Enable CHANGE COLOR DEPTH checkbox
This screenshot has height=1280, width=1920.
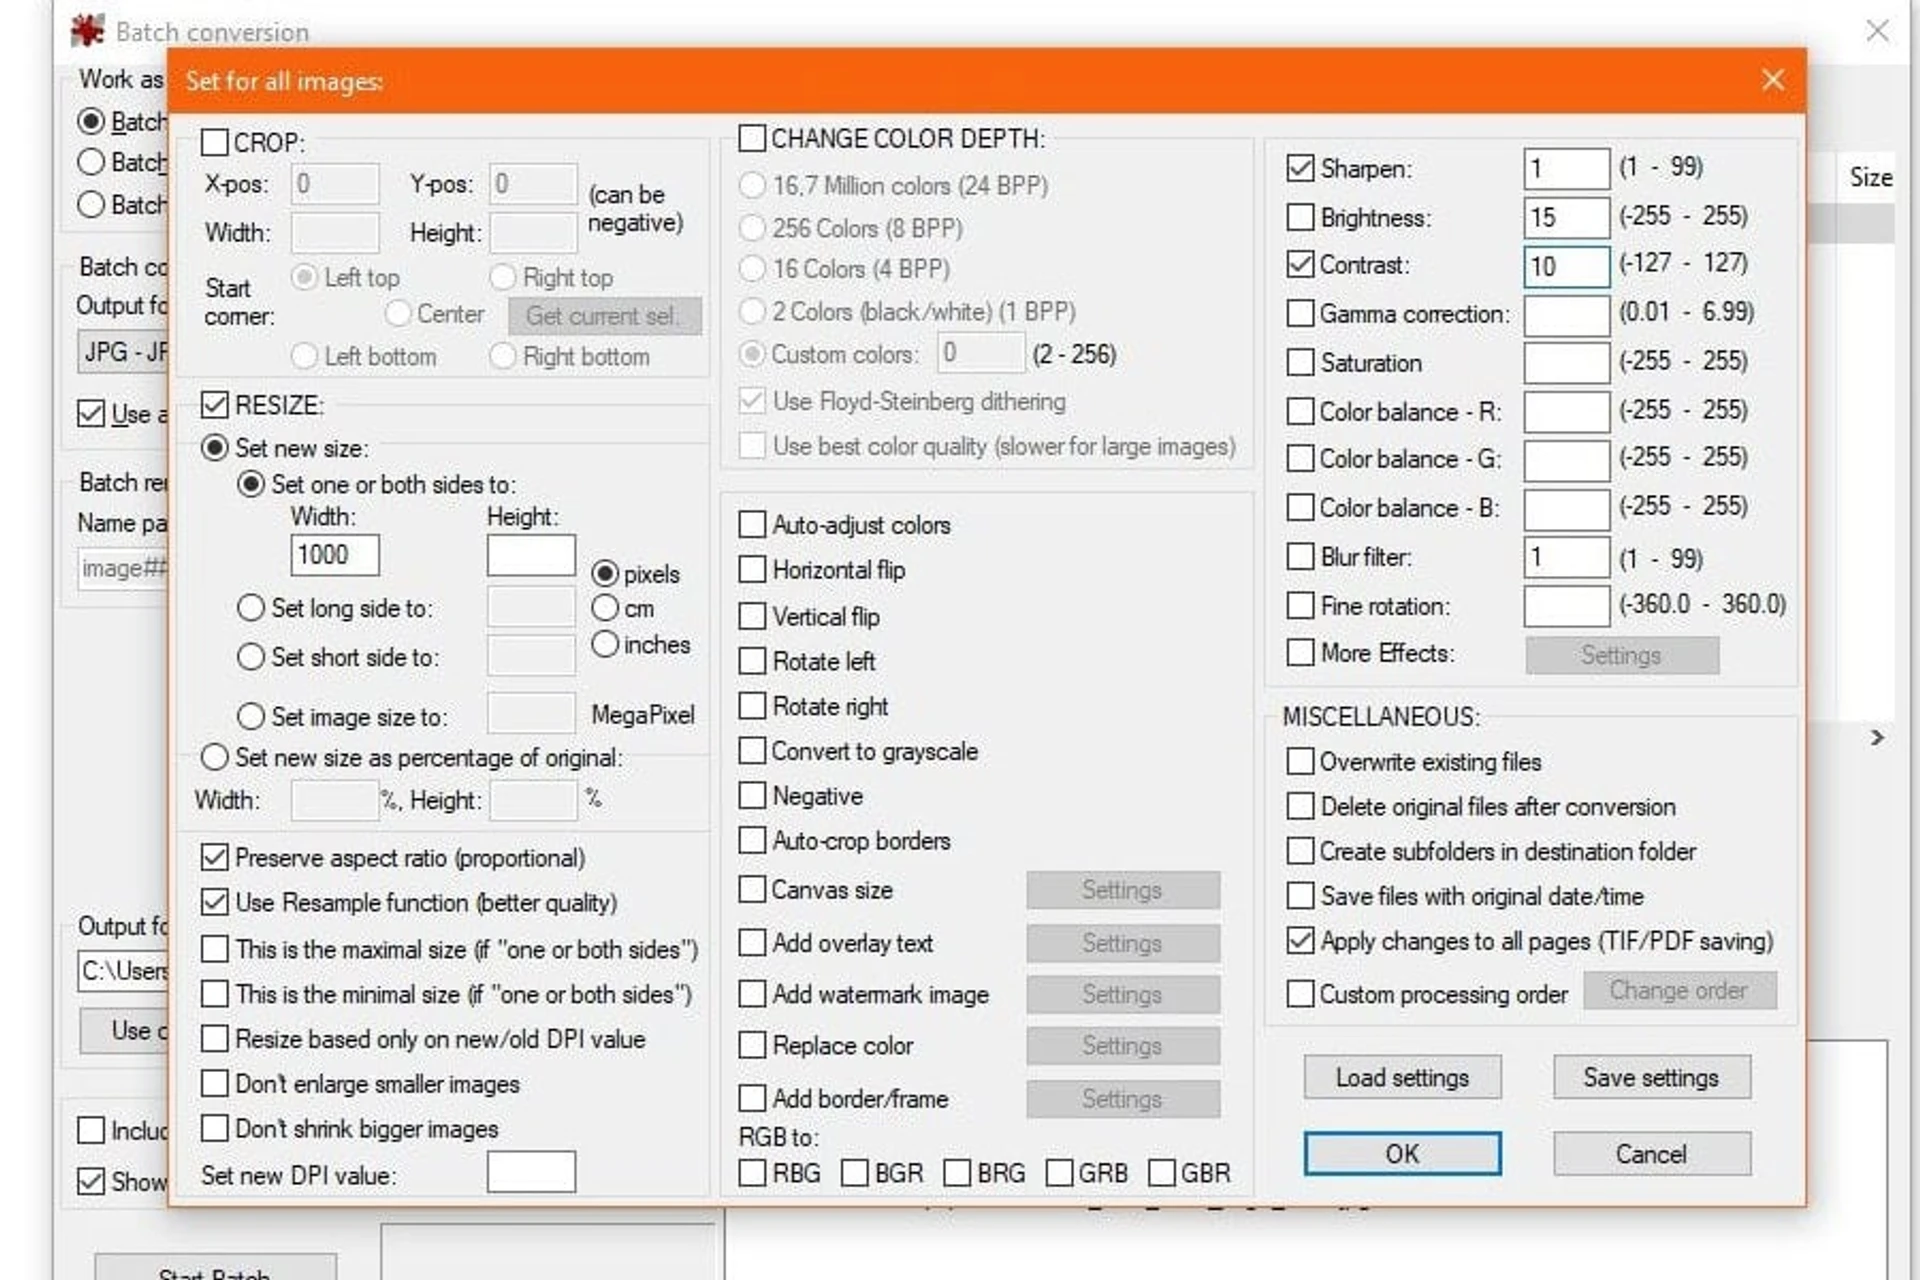pyautogui.click(x=752, y=137)
